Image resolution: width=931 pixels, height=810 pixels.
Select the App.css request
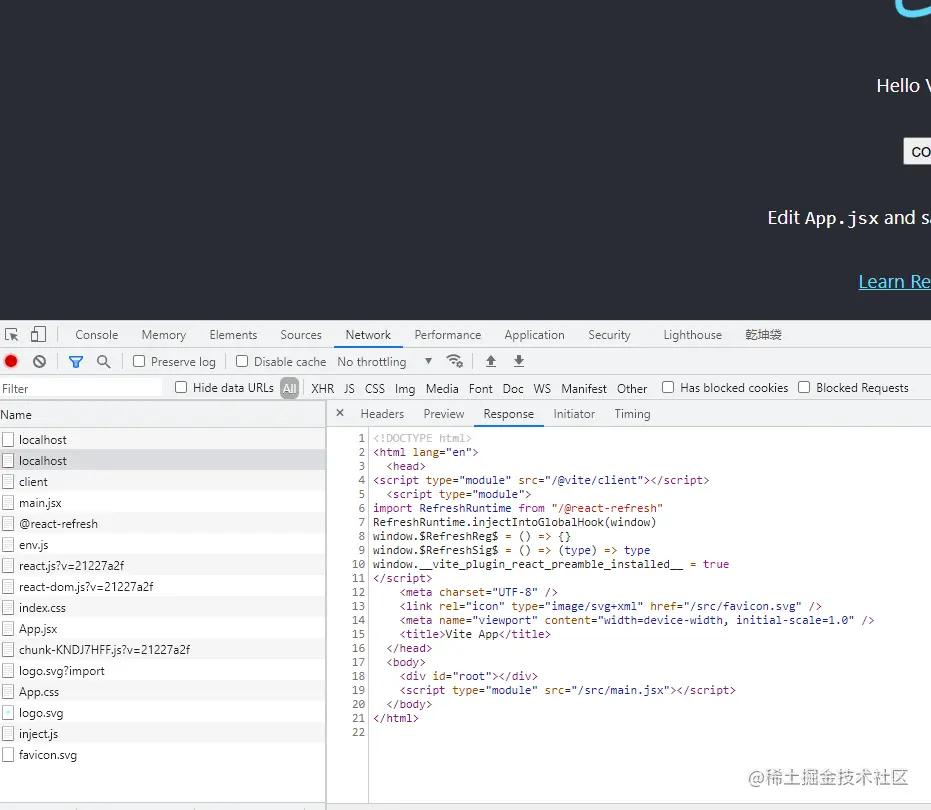pyautogui.click(x=163, y=692)
